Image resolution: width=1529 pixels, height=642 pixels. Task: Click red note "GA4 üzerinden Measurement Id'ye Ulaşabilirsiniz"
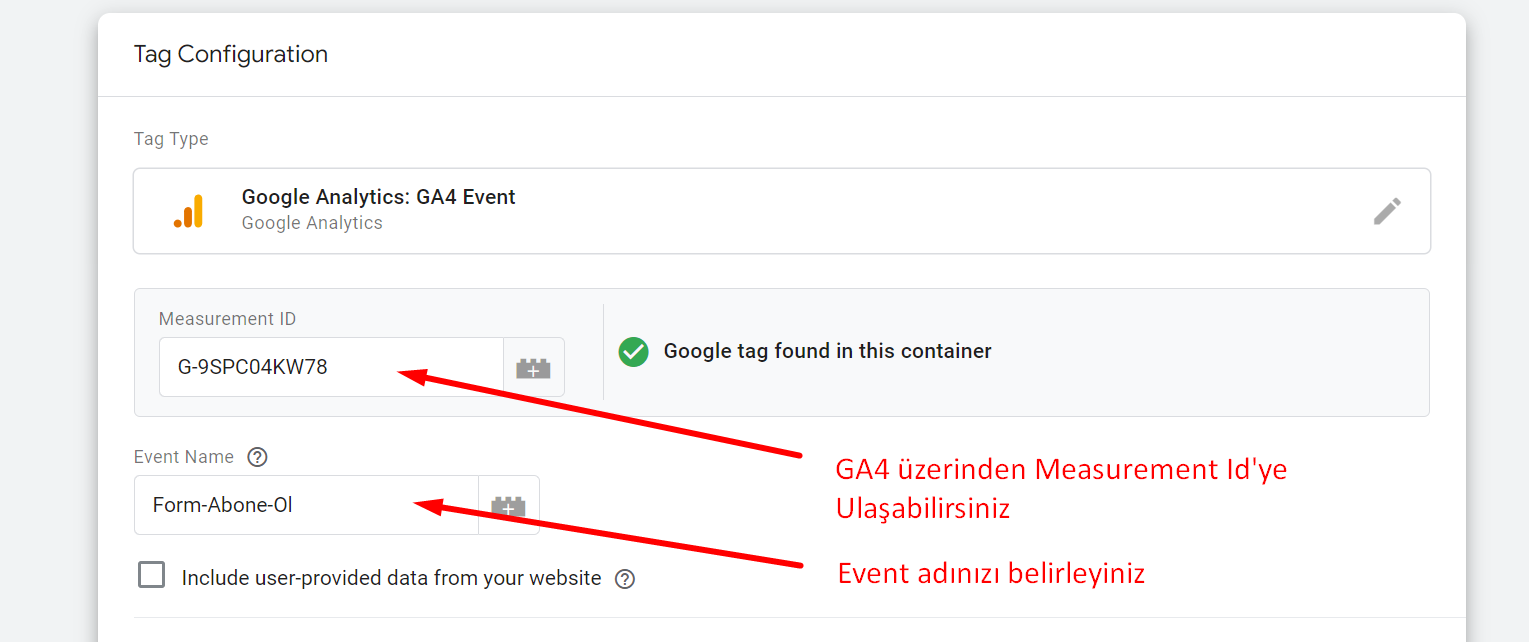point(1060,488)
